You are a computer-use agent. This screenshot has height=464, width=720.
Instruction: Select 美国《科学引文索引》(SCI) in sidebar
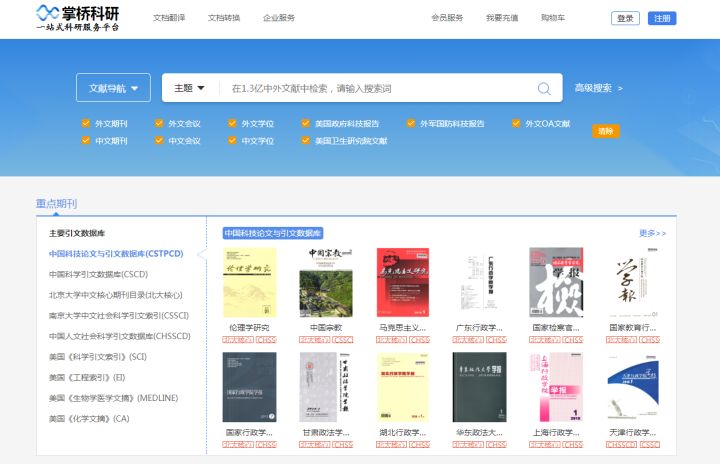click(98, 357)
